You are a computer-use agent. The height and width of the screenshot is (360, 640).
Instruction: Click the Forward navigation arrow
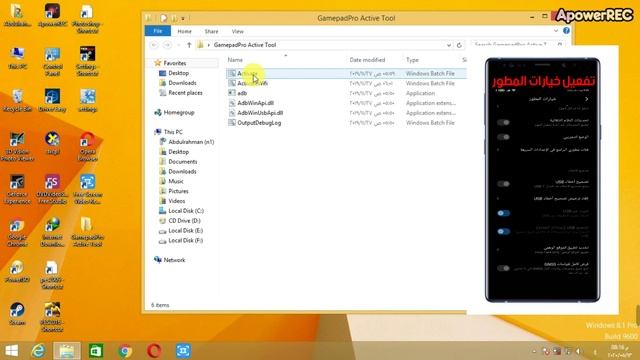click(167, 45)
